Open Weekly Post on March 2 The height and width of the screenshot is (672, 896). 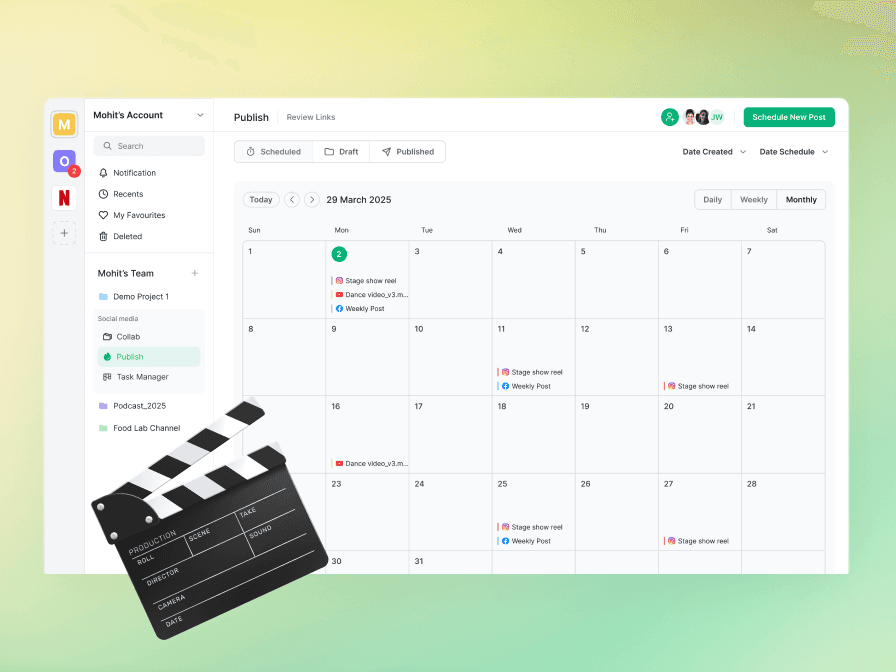coord(358,309)
